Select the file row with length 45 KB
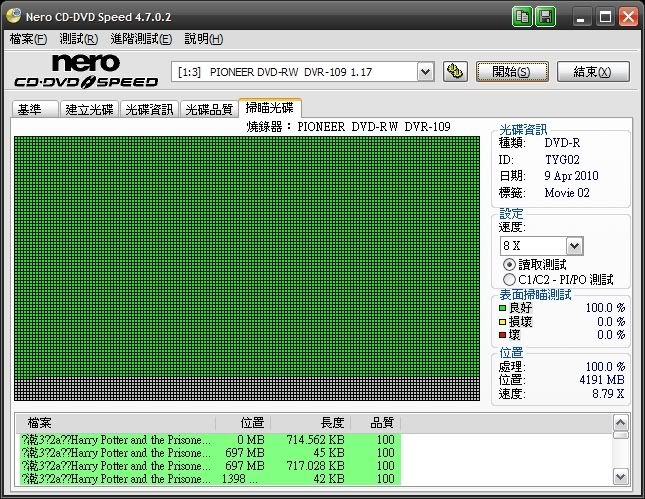The height and width of the screenshot is (499, 645). (209, 453)
